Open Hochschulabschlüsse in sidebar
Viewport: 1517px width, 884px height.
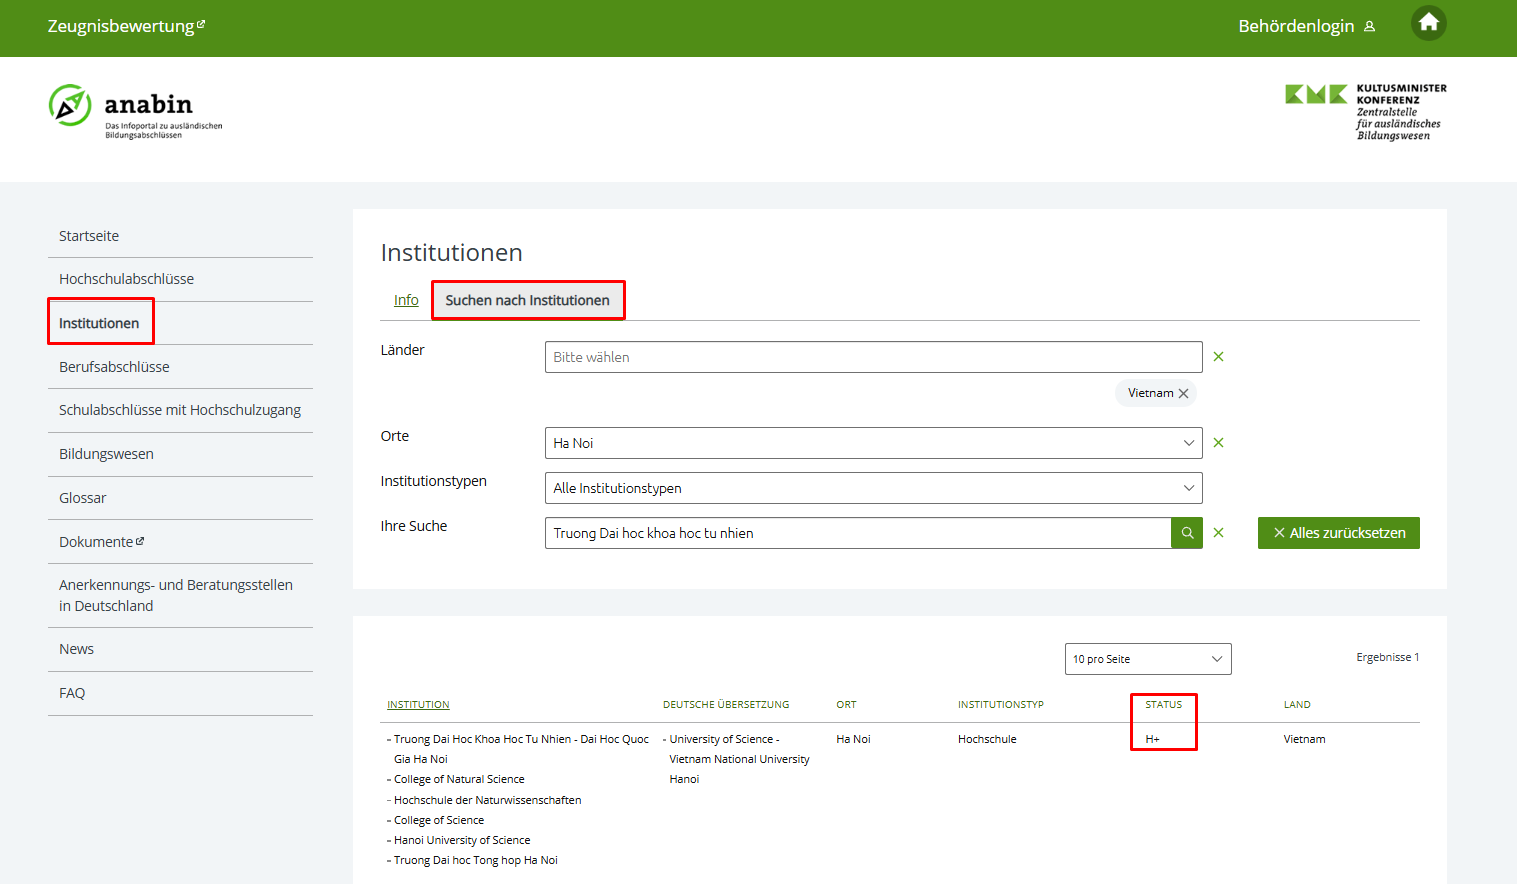127,279
